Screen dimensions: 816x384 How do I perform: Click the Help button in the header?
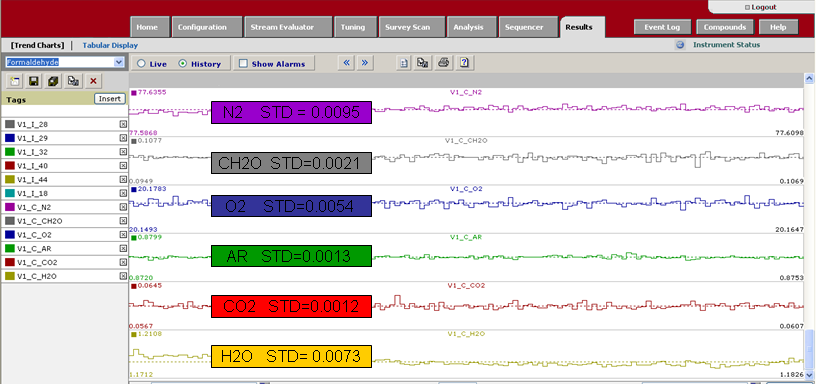click(779, 27)
